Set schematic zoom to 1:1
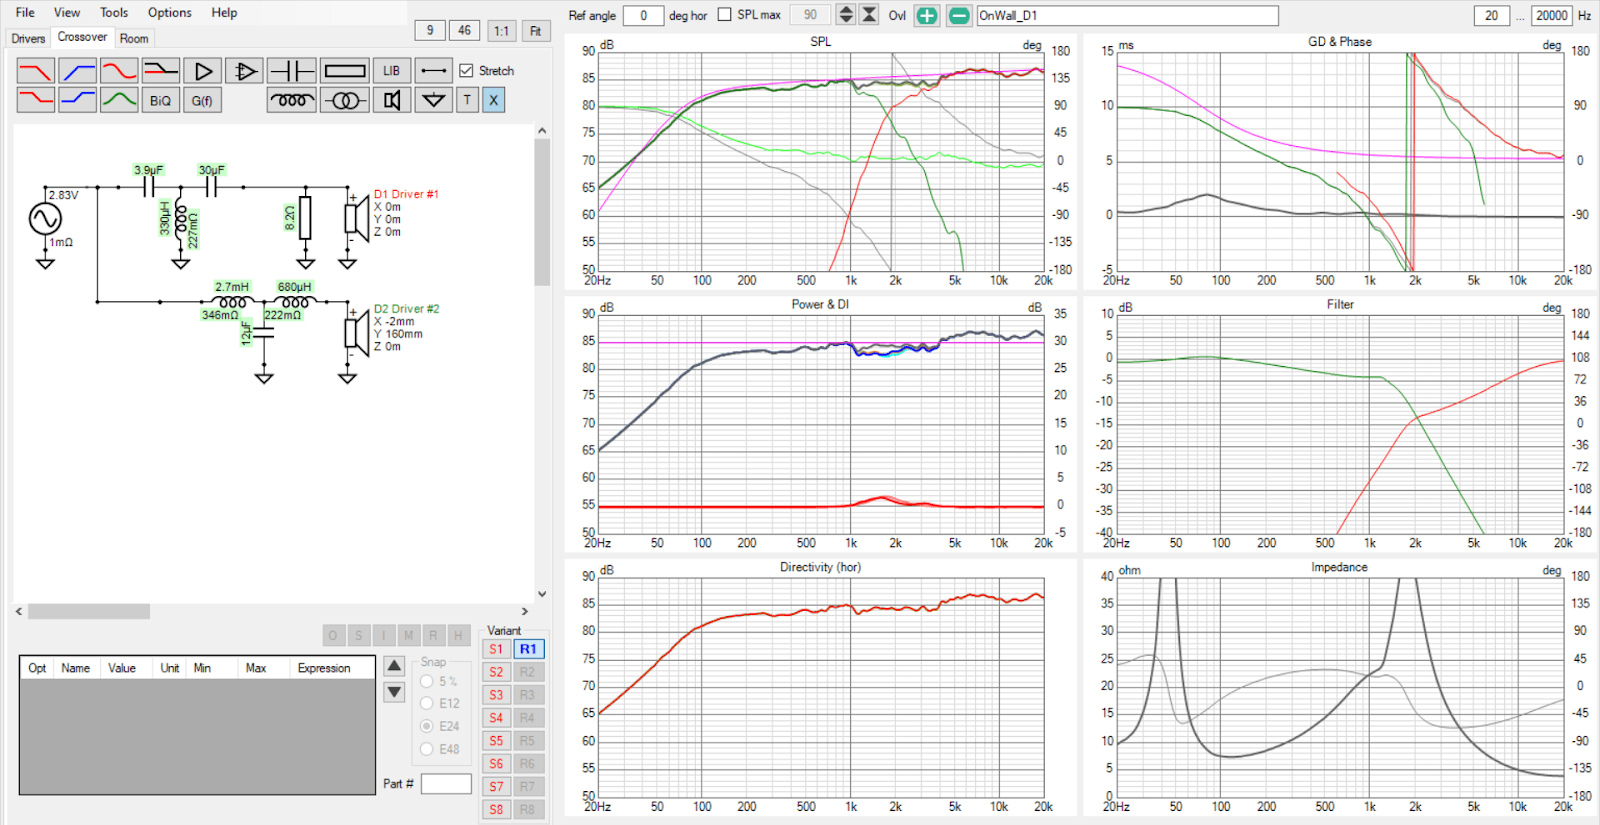The height and width of the screenshot is (825, 1600). pos(501,31)
